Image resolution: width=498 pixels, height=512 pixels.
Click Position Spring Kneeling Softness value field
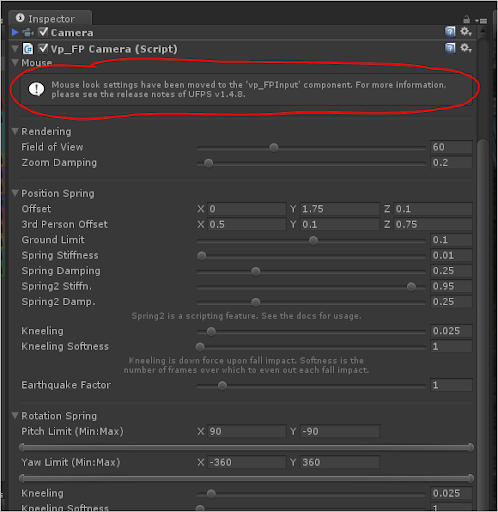[451, 347]
